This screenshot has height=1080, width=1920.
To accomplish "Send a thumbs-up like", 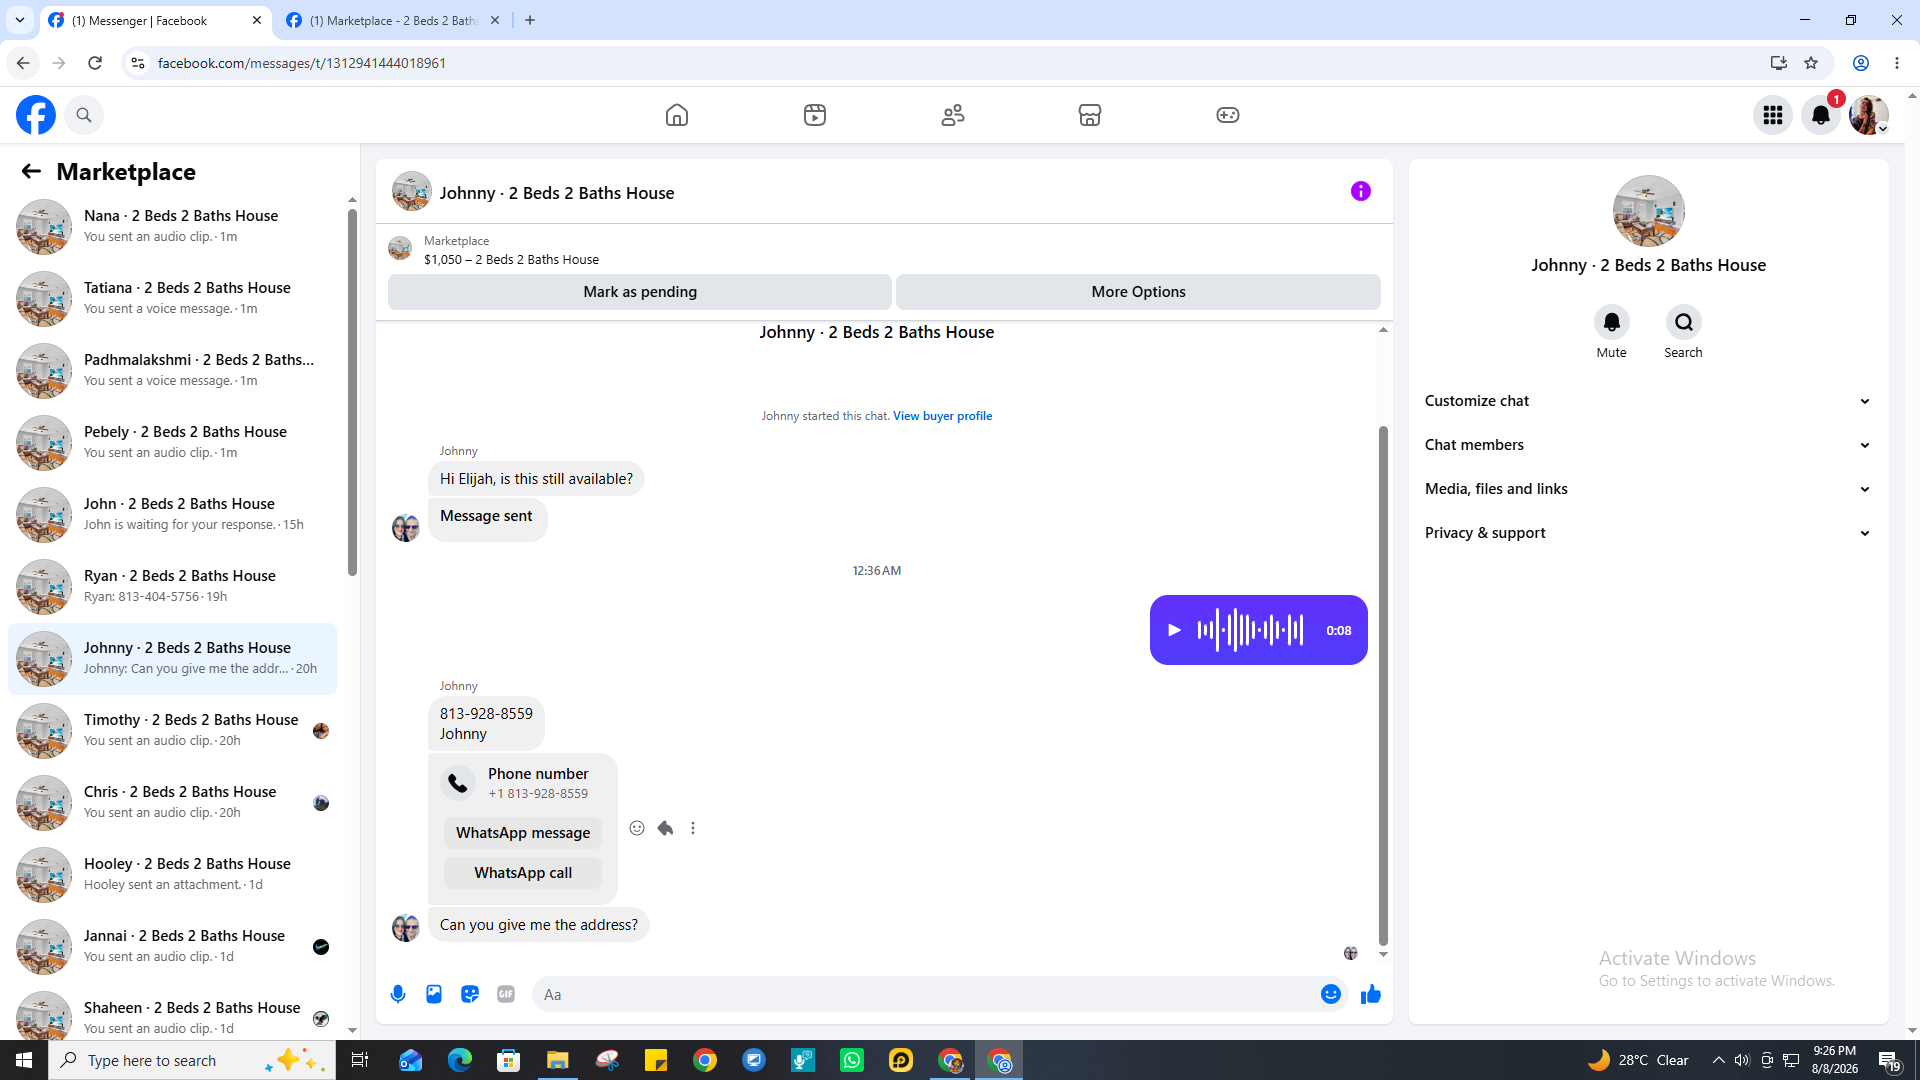I will [x=1371, y=994].
